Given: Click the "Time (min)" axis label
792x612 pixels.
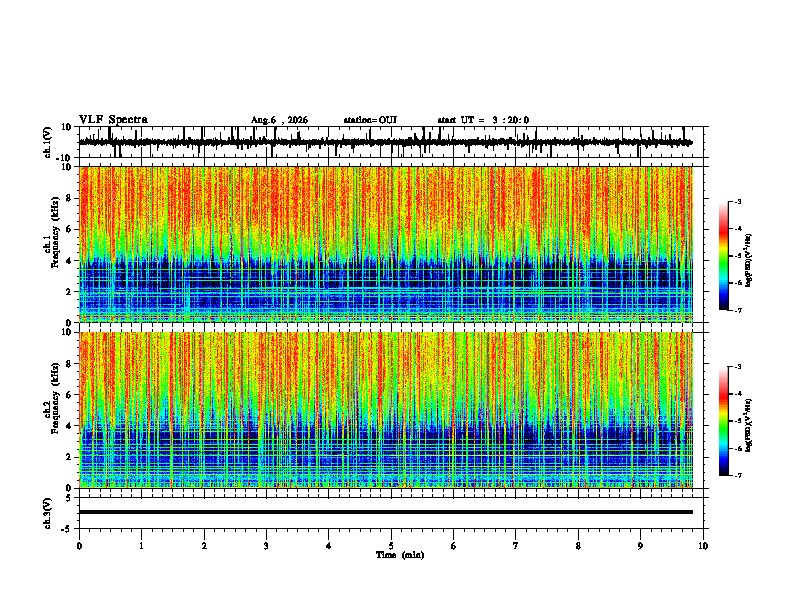Looking at the screenshot, I should pyautogui.click(x=400, y=555).
